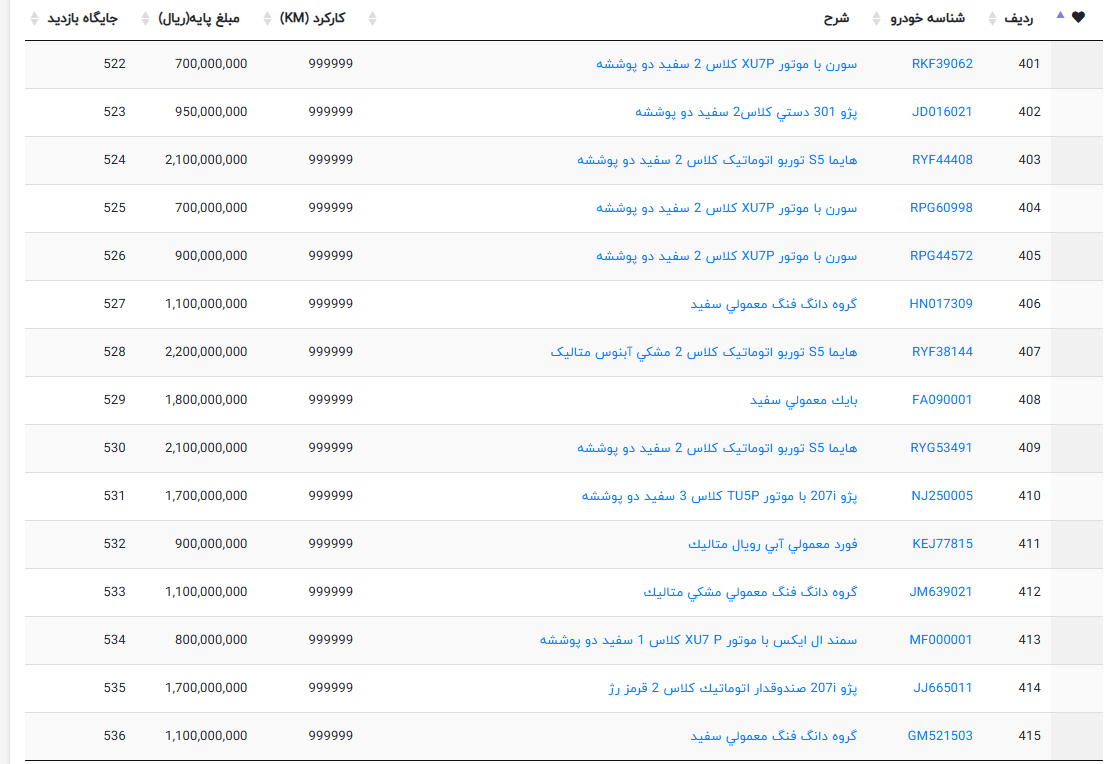The width and height of the screenshot is (1117, 764).
Task: Select visit location 536 cell
Action: (115, 735)
